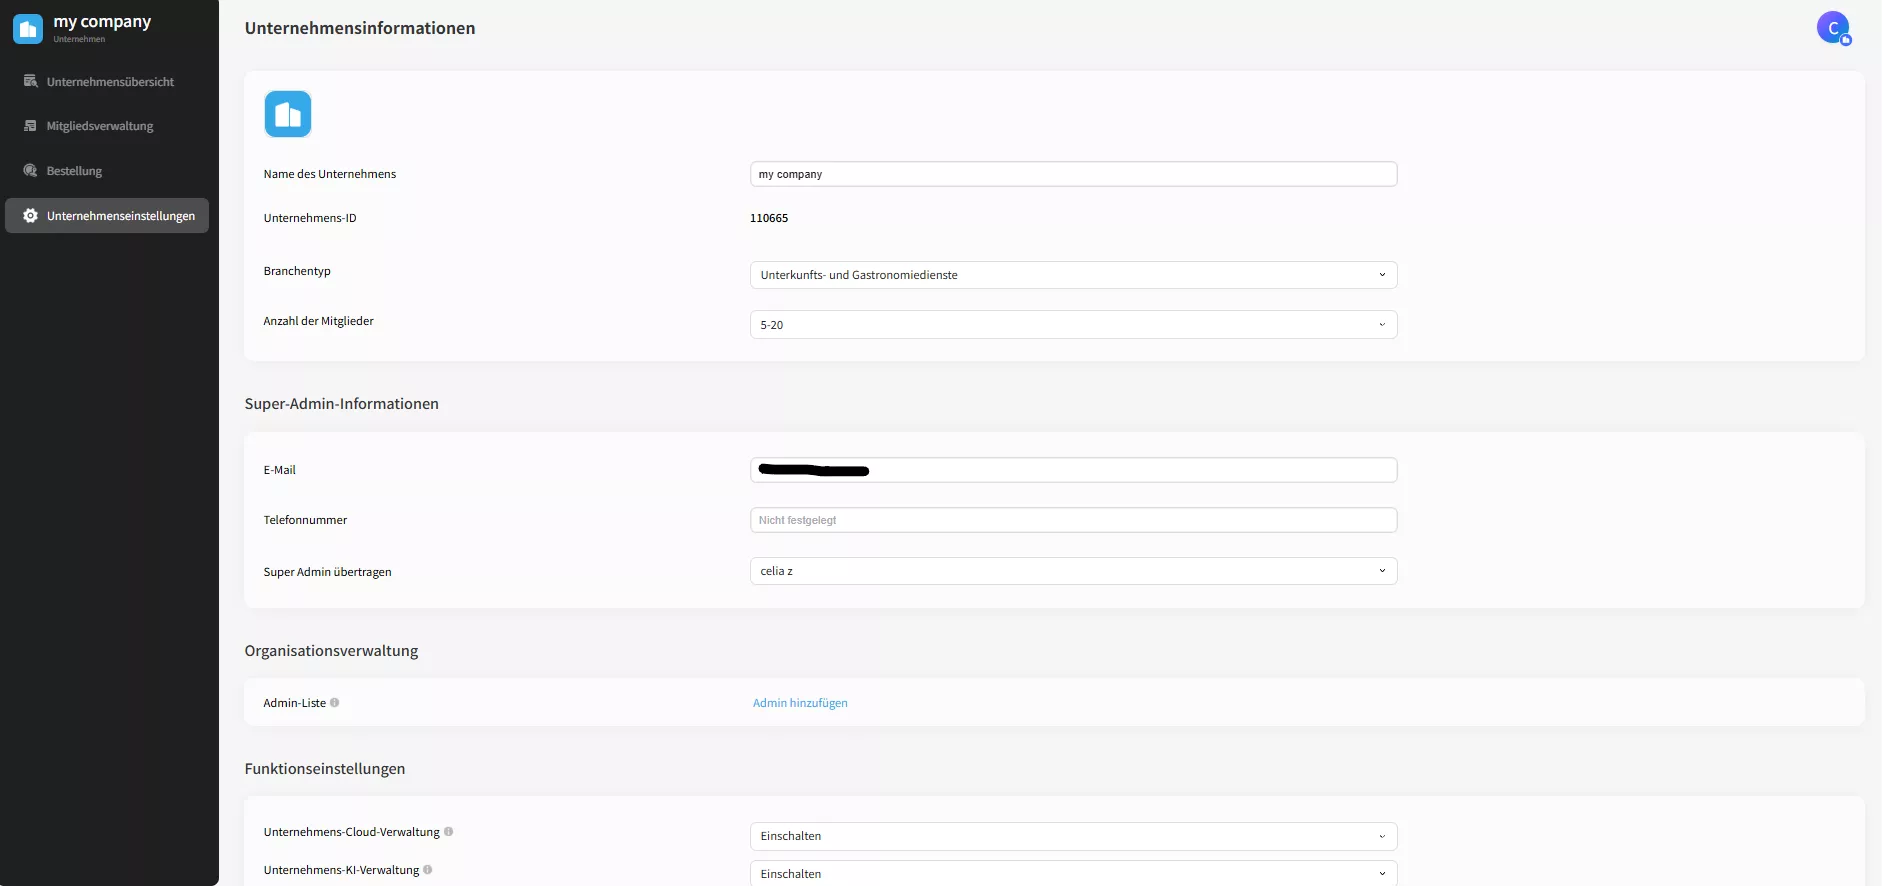Click the Unternehmensübersicht sidebar icon
The height and width of the screenshot is (886, 1882).
[x=30, y=81]
